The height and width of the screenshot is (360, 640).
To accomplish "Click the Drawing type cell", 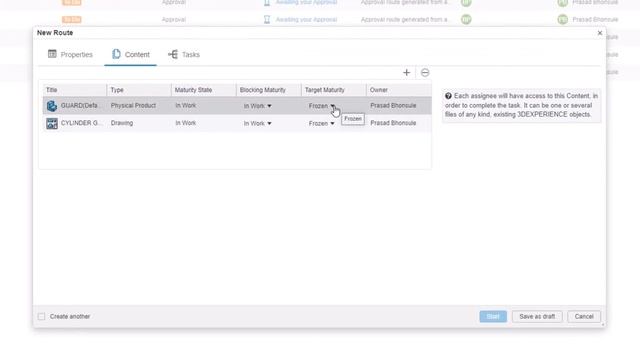I will [x=122, y=123].
